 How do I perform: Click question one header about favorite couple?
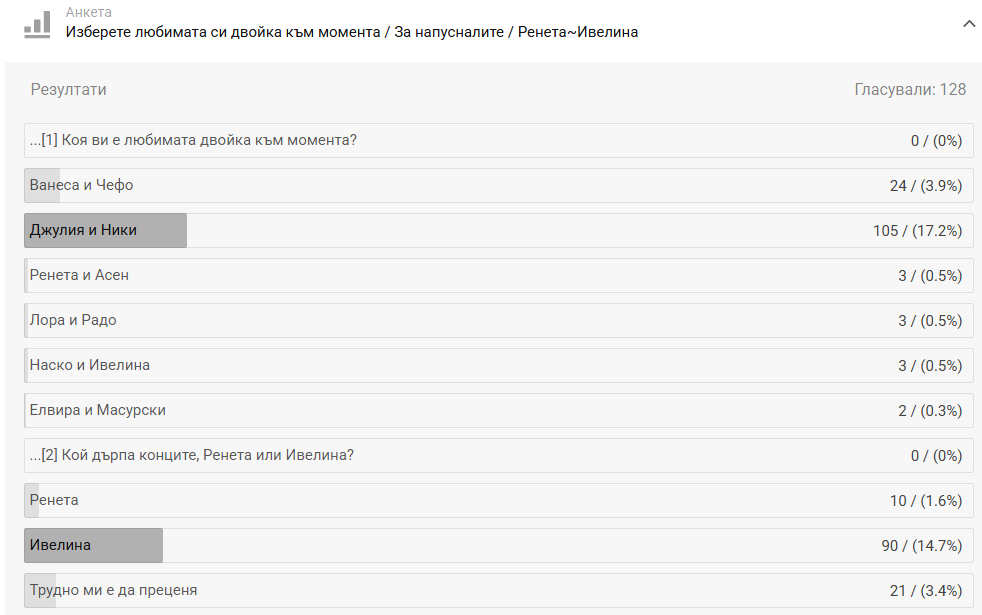click(x=499, y=140)
